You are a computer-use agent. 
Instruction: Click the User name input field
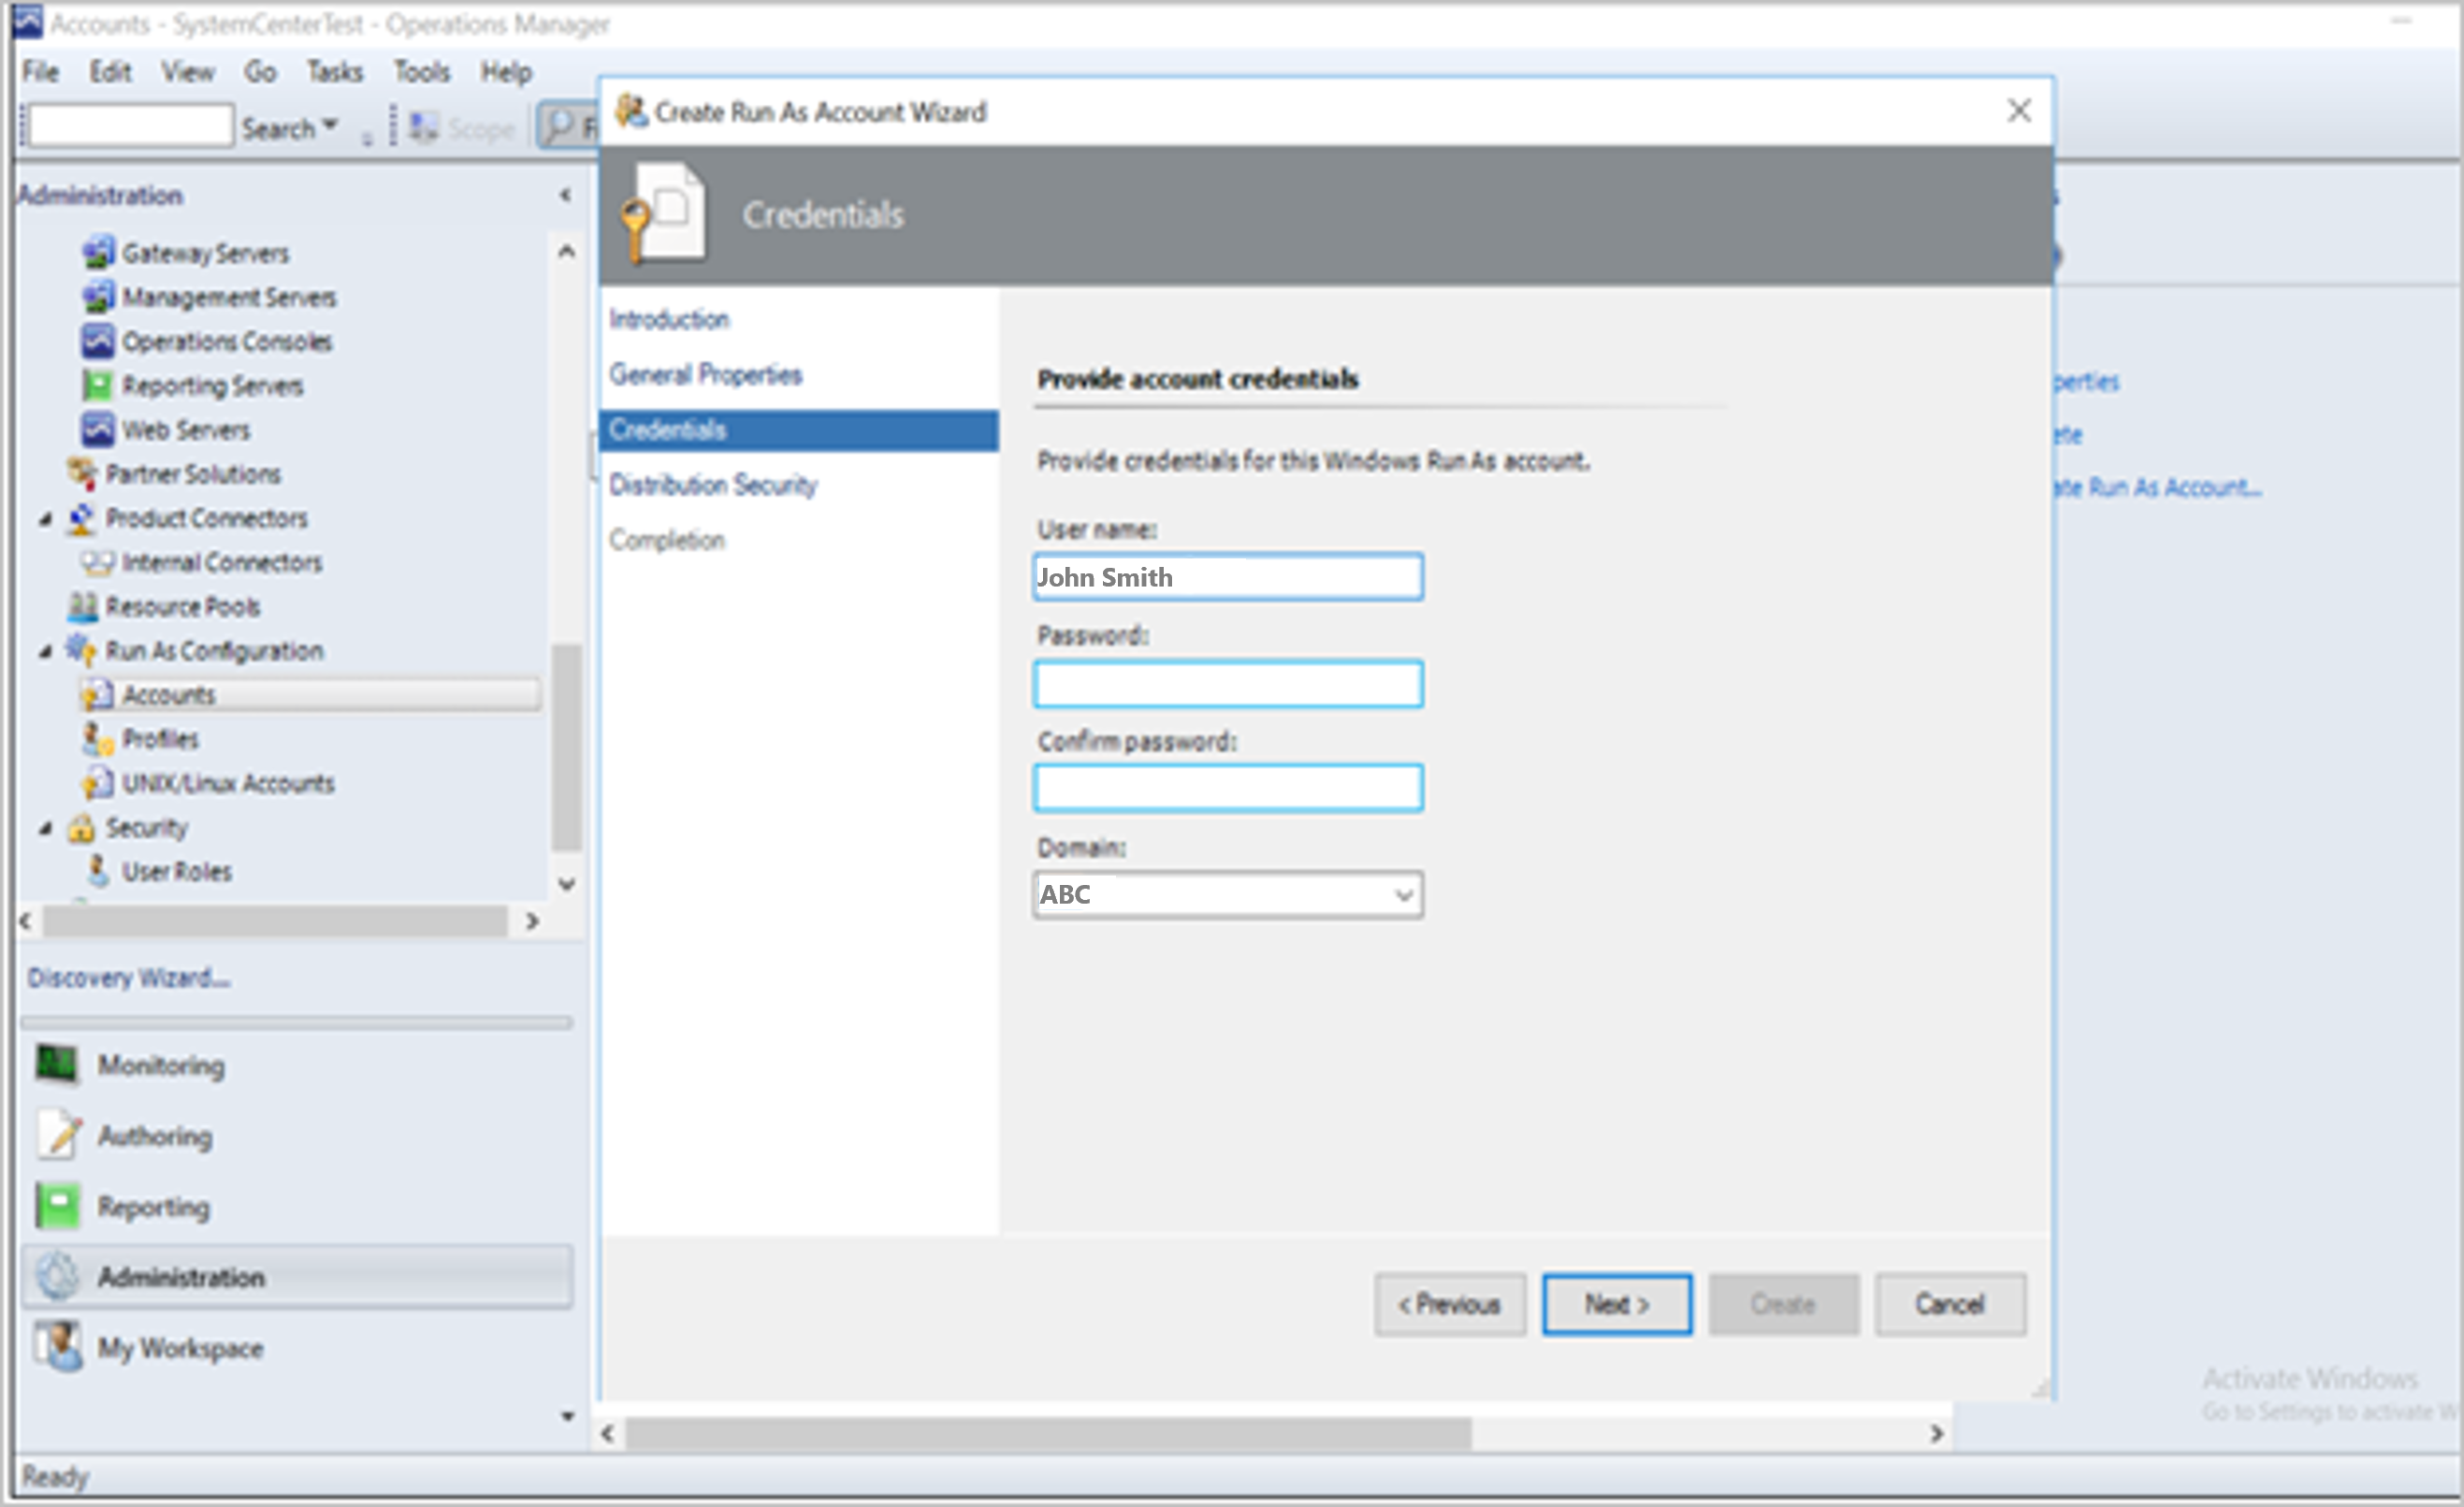(1226, 574)
